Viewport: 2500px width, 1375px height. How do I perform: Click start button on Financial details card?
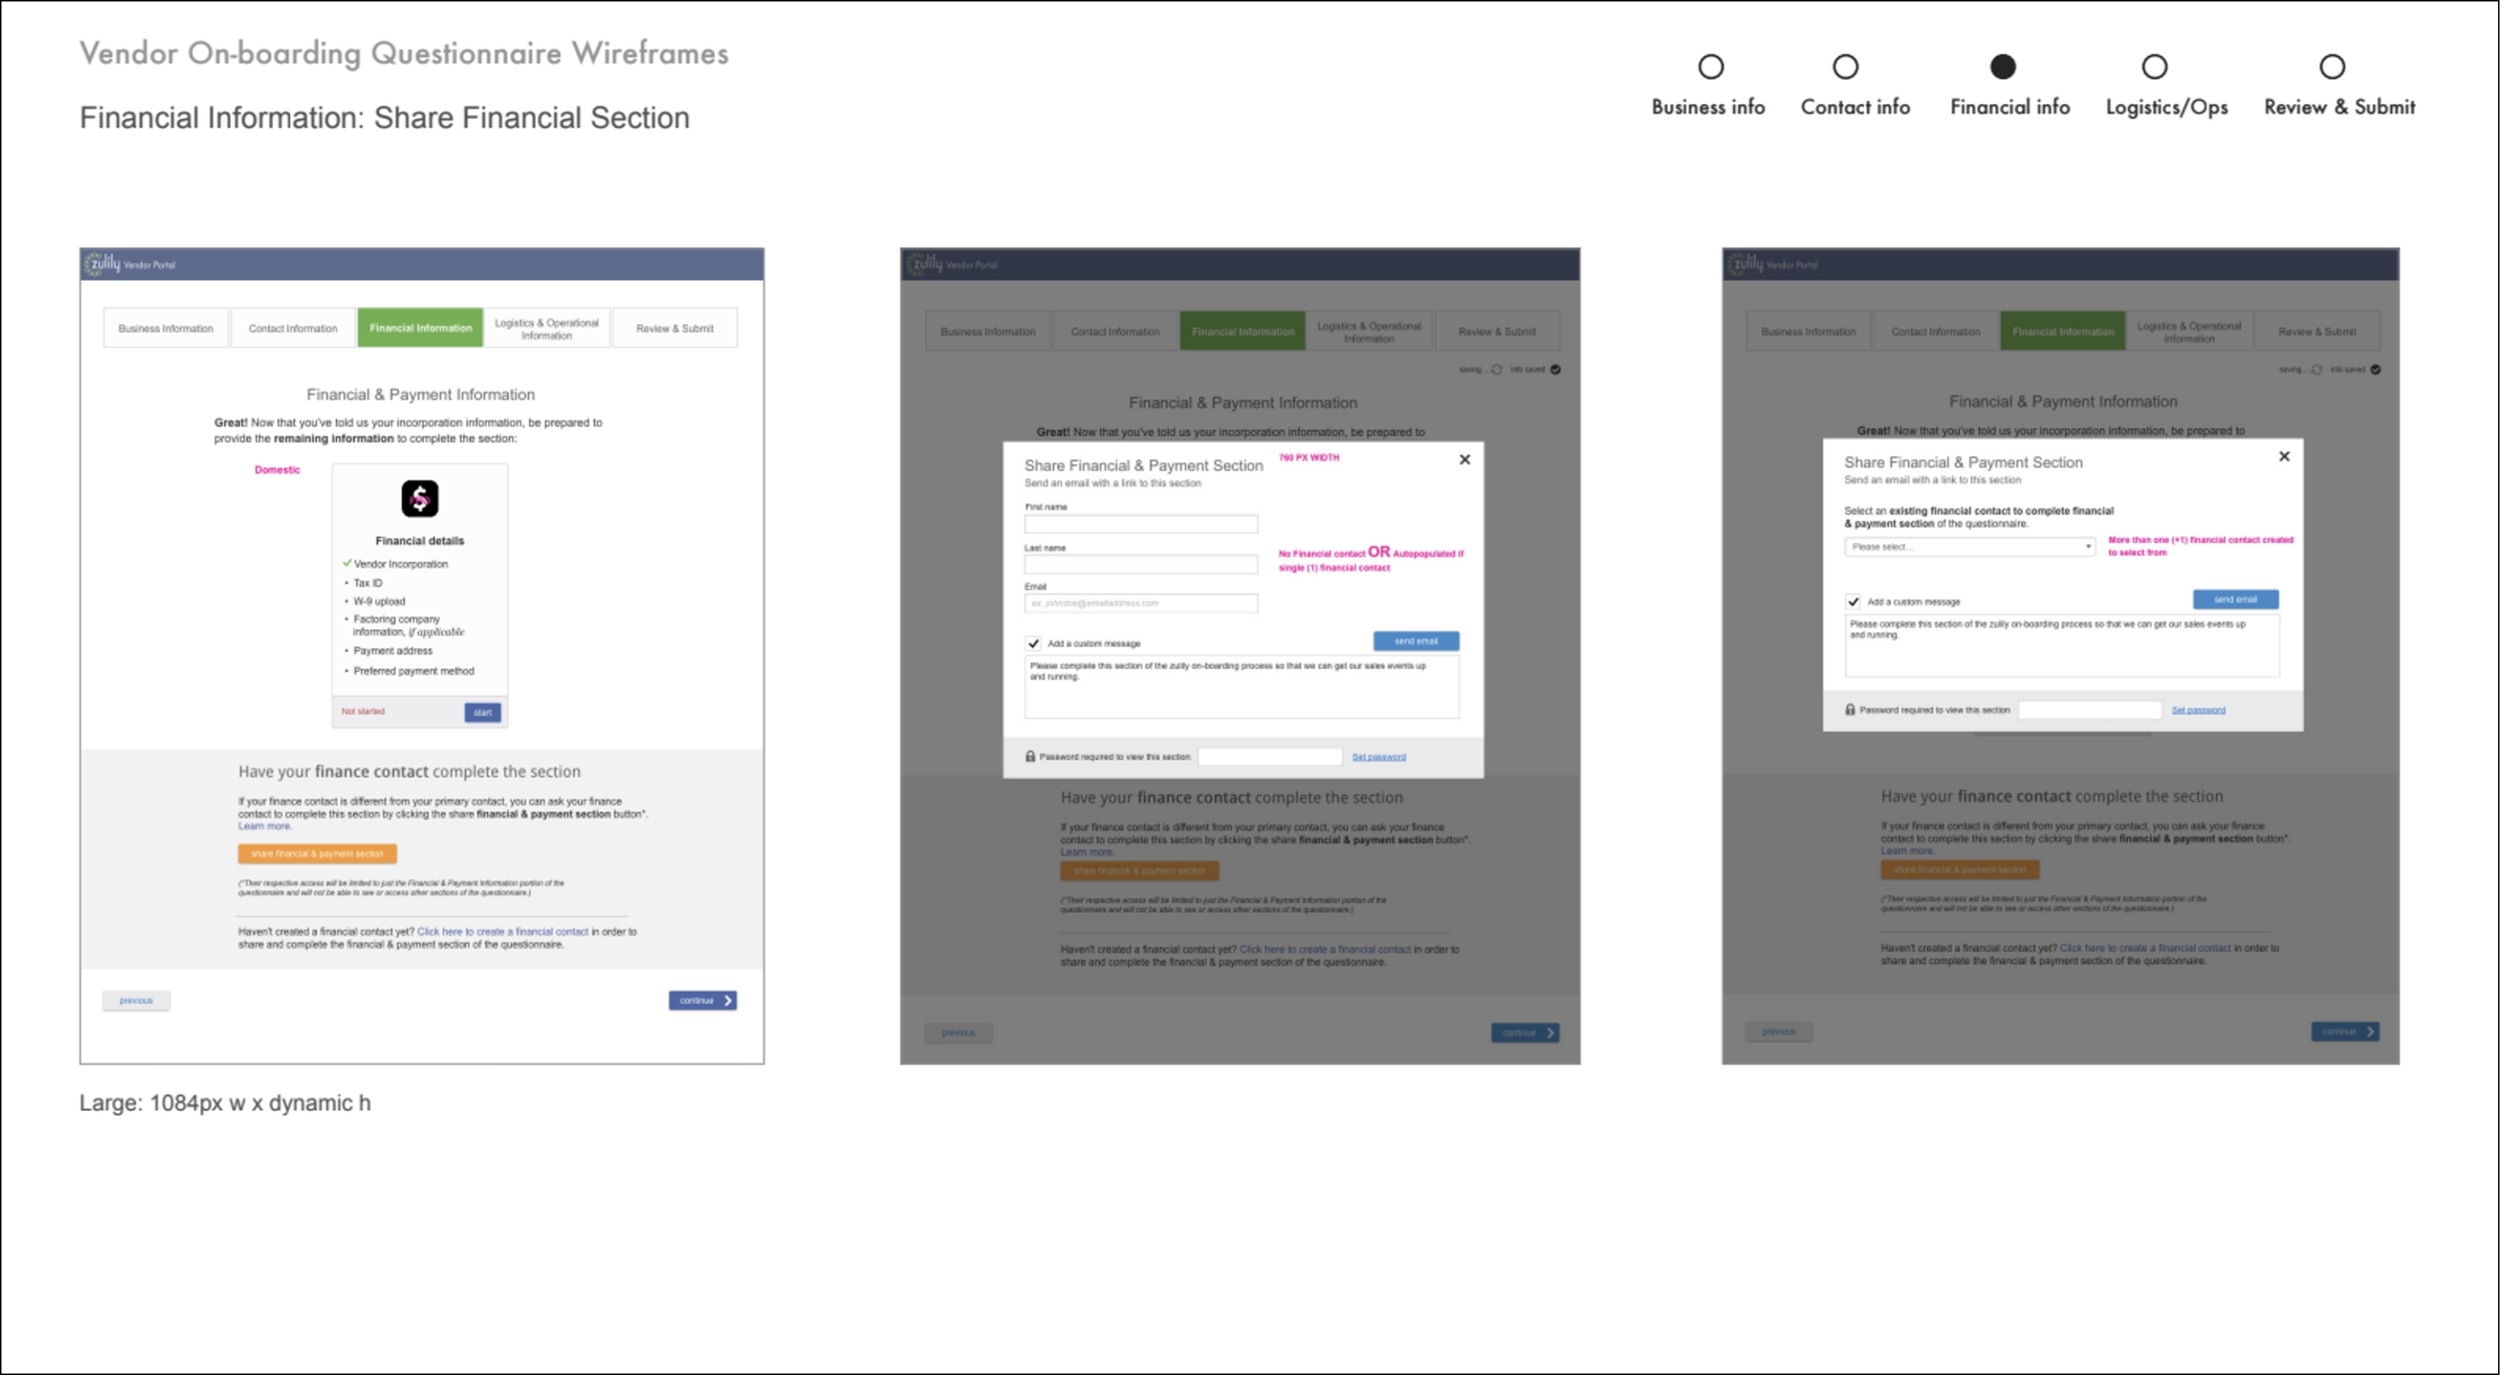click(x=482, y=712)
